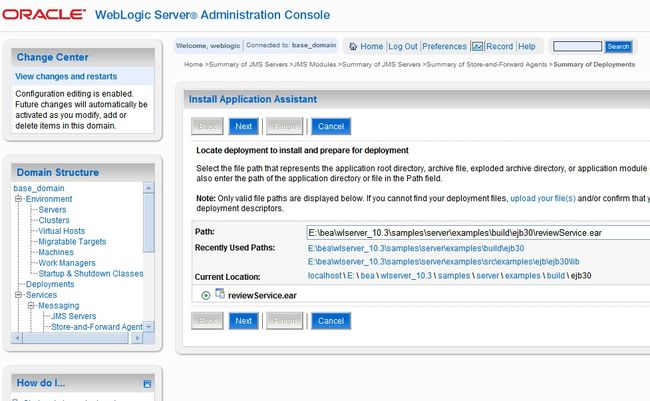Open Startup & Shutdown Classes tree item
This screenshot has width=650, height=401.
click(x=91, y=274)
